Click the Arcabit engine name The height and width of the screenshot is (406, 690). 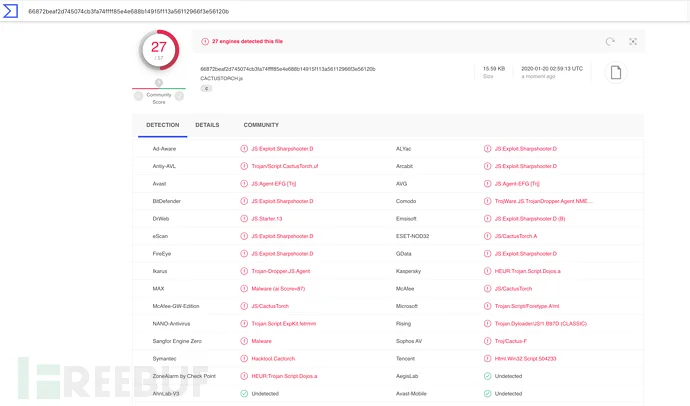pyautogui.click(x=404, y=166)
